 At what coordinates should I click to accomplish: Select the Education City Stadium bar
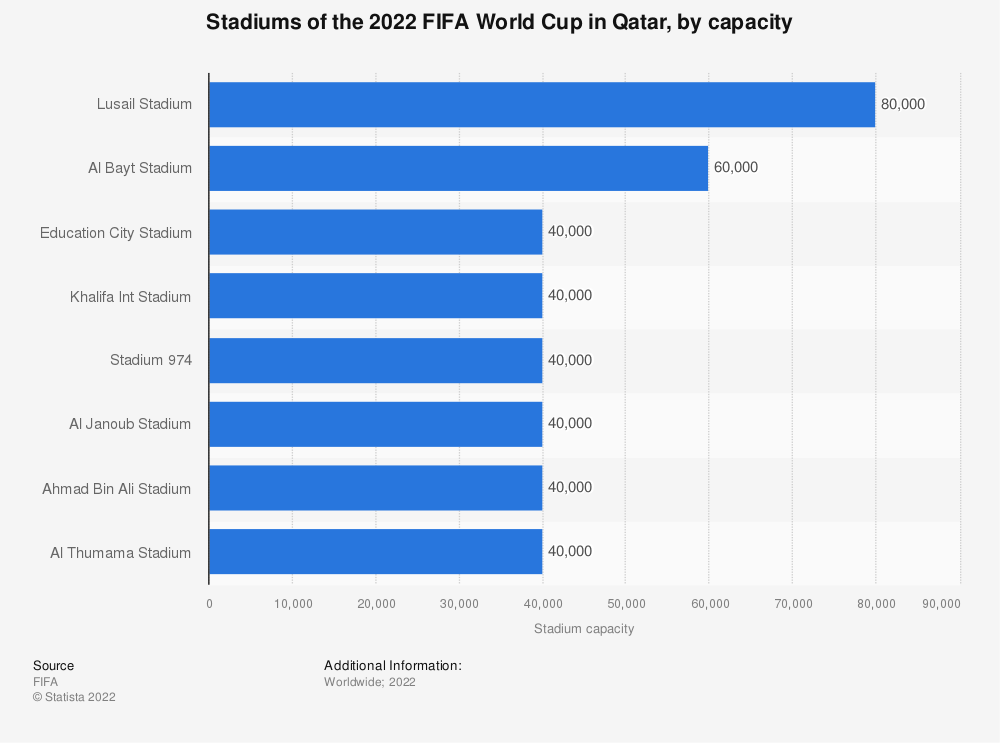coord(375,232)
